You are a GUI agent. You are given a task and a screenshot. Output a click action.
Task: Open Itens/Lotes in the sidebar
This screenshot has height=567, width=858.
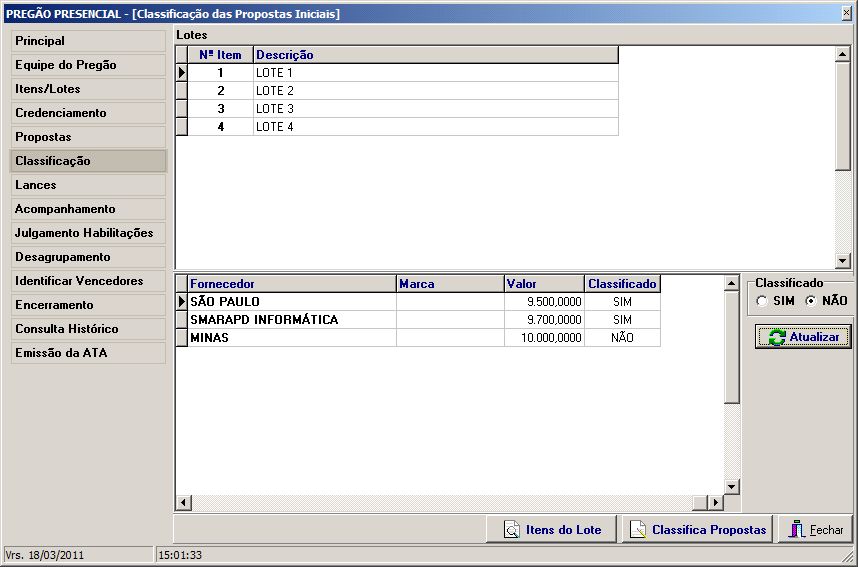[x=88, y=89]
